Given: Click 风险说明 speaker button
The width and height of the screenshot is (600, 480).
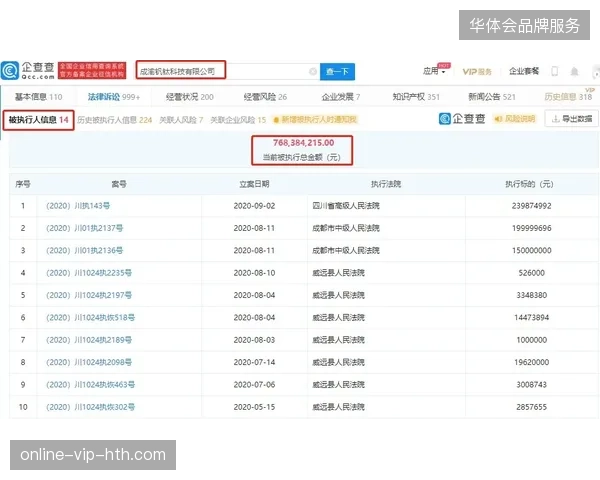Looking at the screenshot, I should click(x=515, y=119).
